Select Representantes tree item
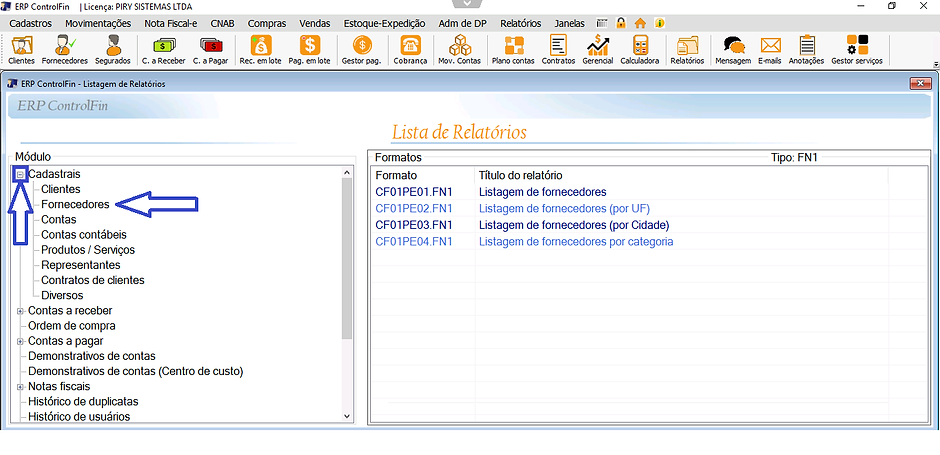Screen dimensions: 940x455 pos(81,265)
